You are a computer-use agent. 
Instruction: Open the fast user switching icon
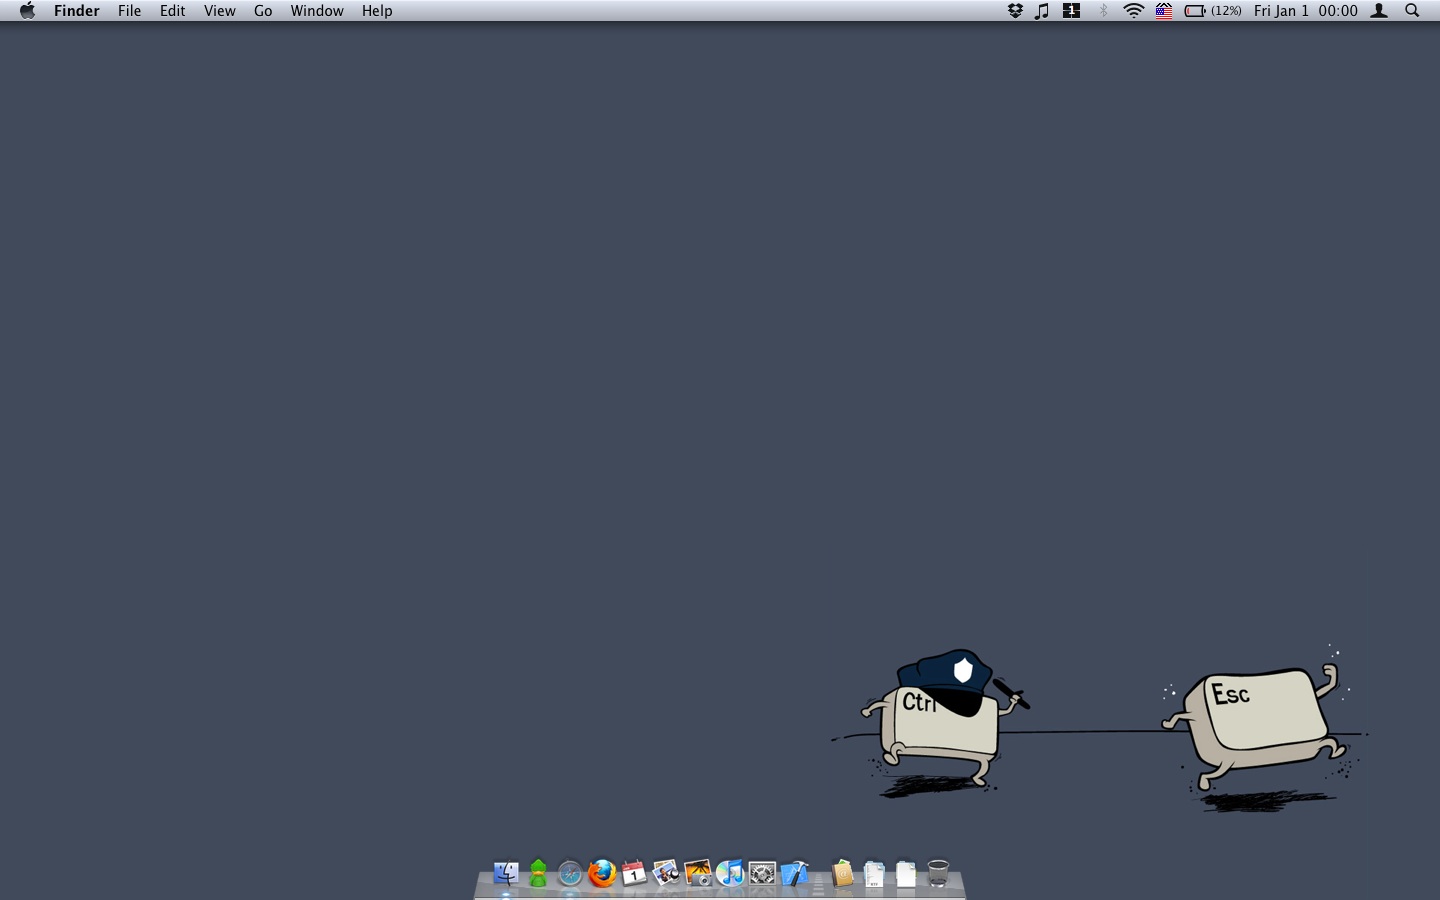pyautogui.click(x=1379, y=11)
